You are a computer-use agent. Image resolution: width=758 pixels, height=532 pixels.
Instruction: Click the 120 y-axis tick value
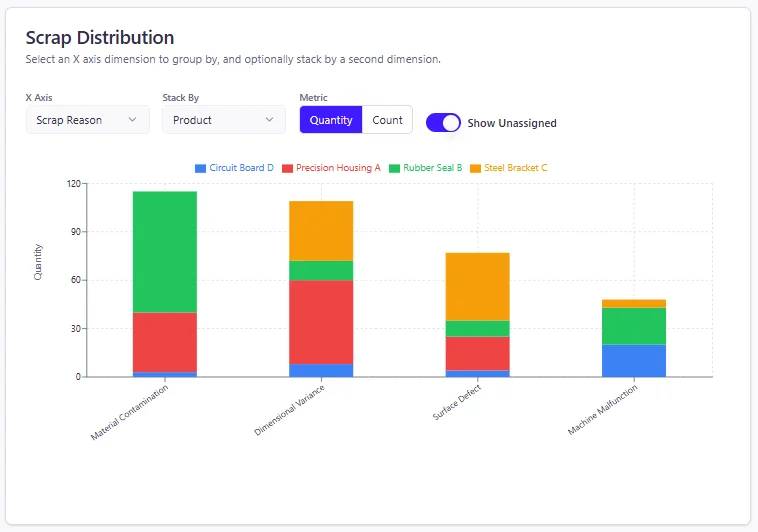pos(73,184)
